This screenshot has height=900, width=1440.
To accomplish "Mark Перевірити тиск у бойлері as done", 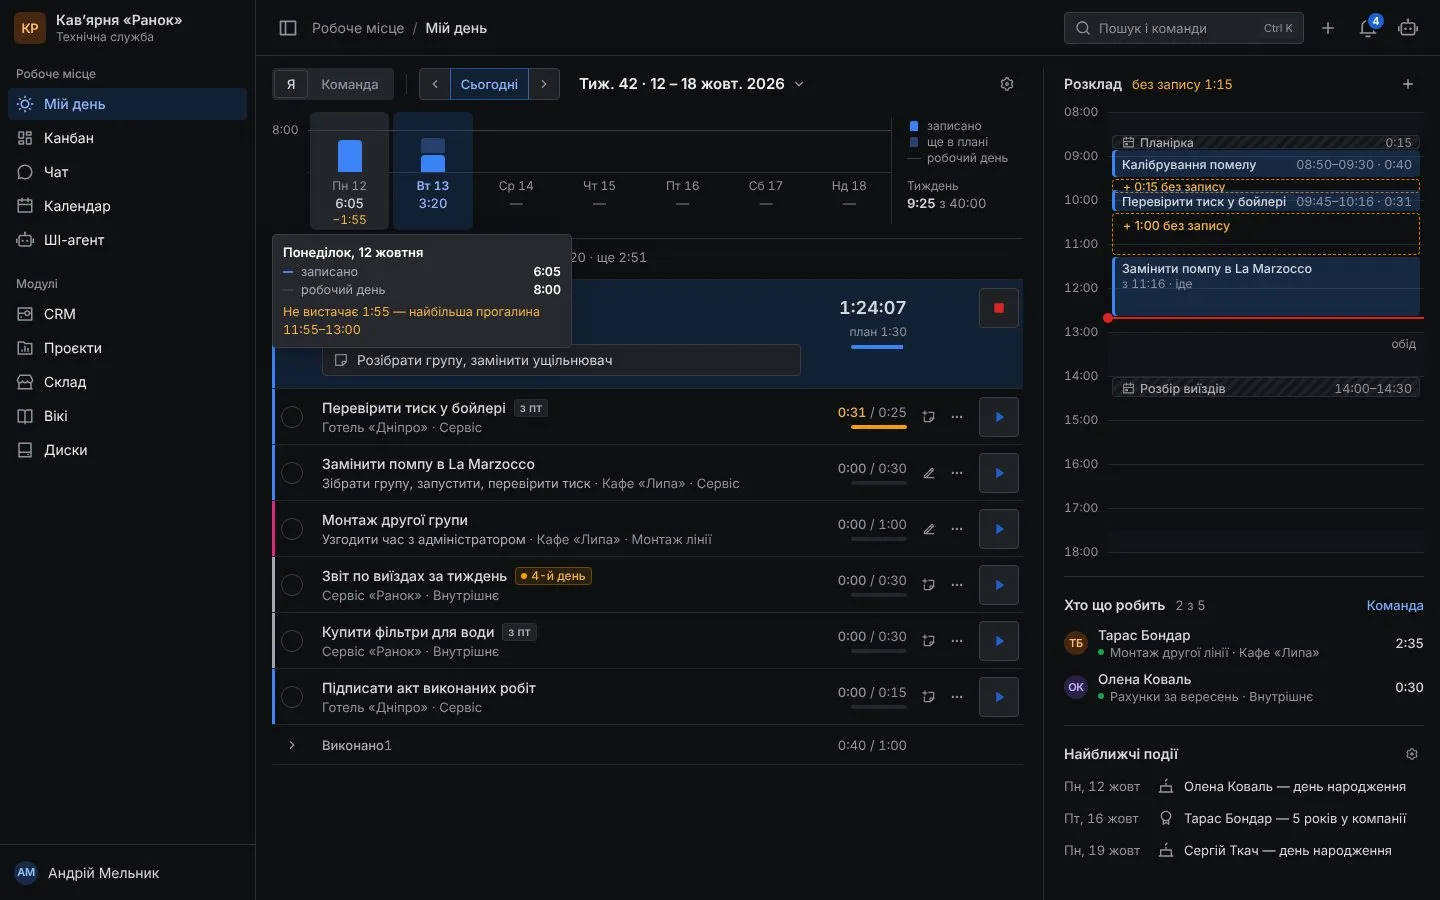I will pos(292,417).
